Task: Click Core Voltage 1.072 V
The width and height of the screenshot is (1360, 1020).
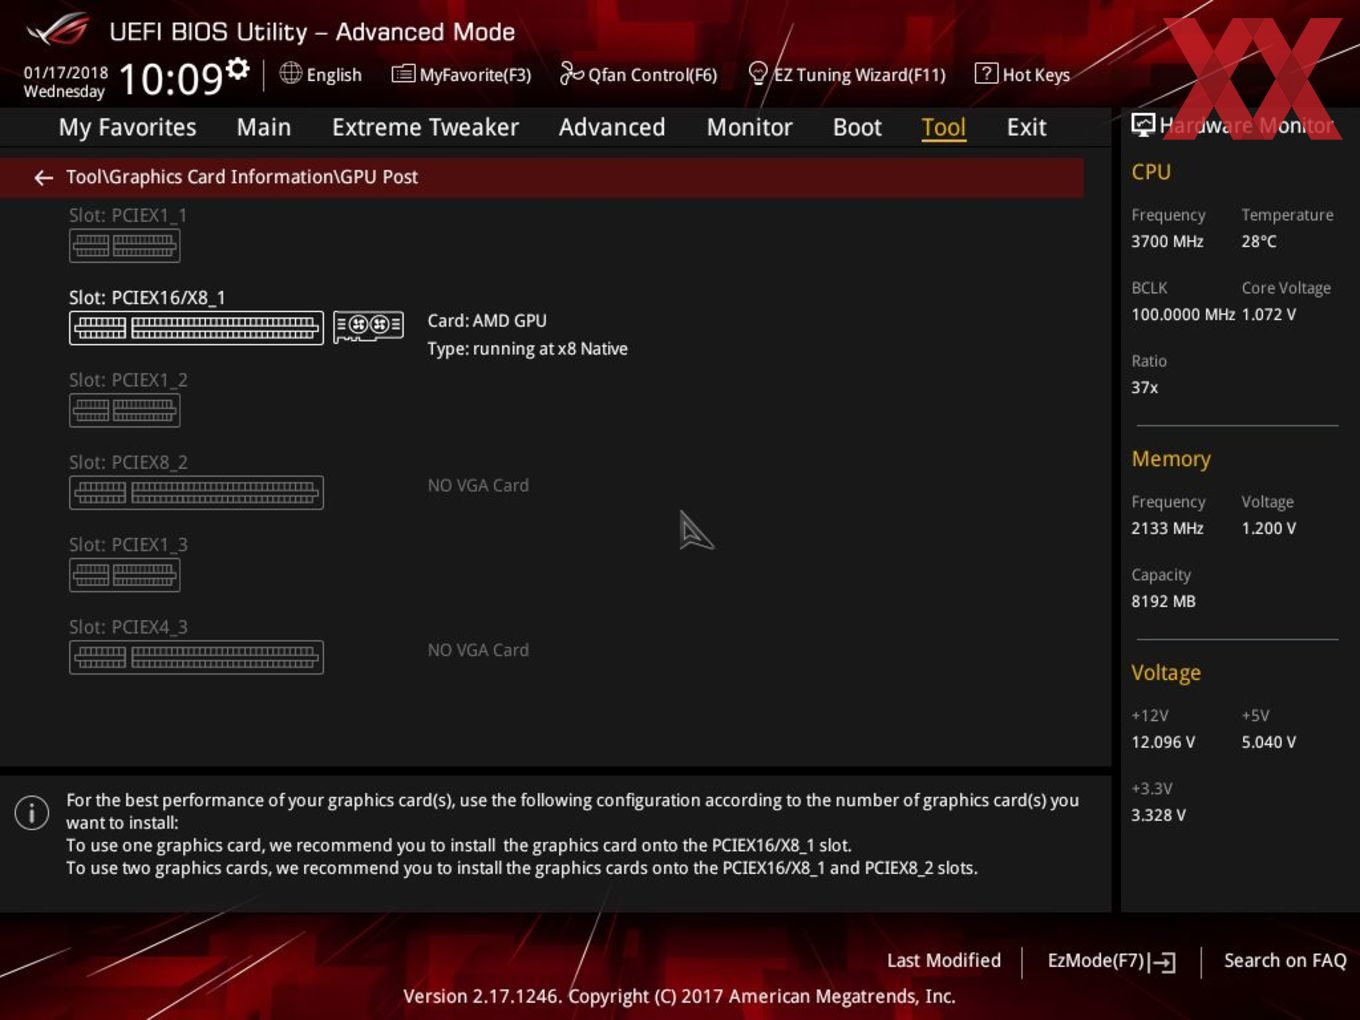Action: coord(1269,314)
